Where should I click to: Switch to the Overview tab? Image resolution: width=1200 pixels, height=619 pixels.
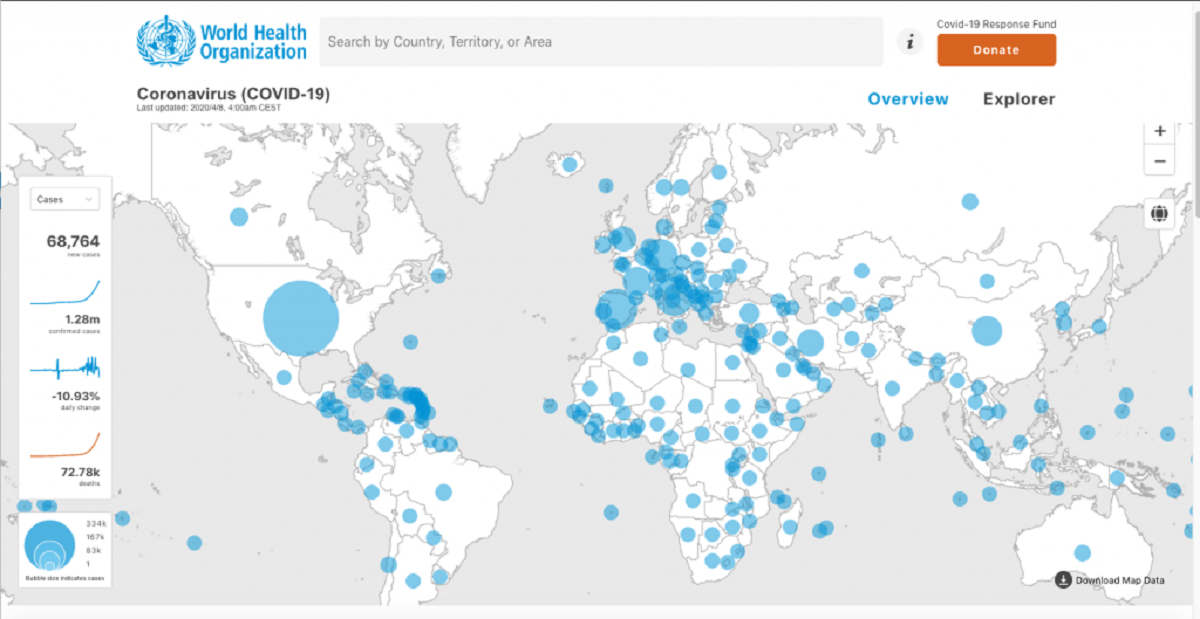tap(908, 99)
